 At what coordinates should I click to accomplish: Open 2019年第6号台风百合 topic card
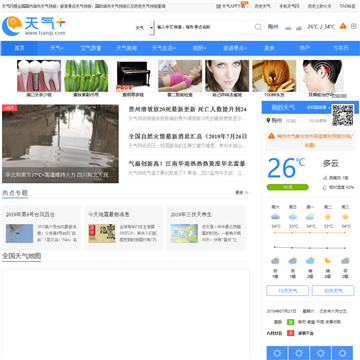coord(41,228)
